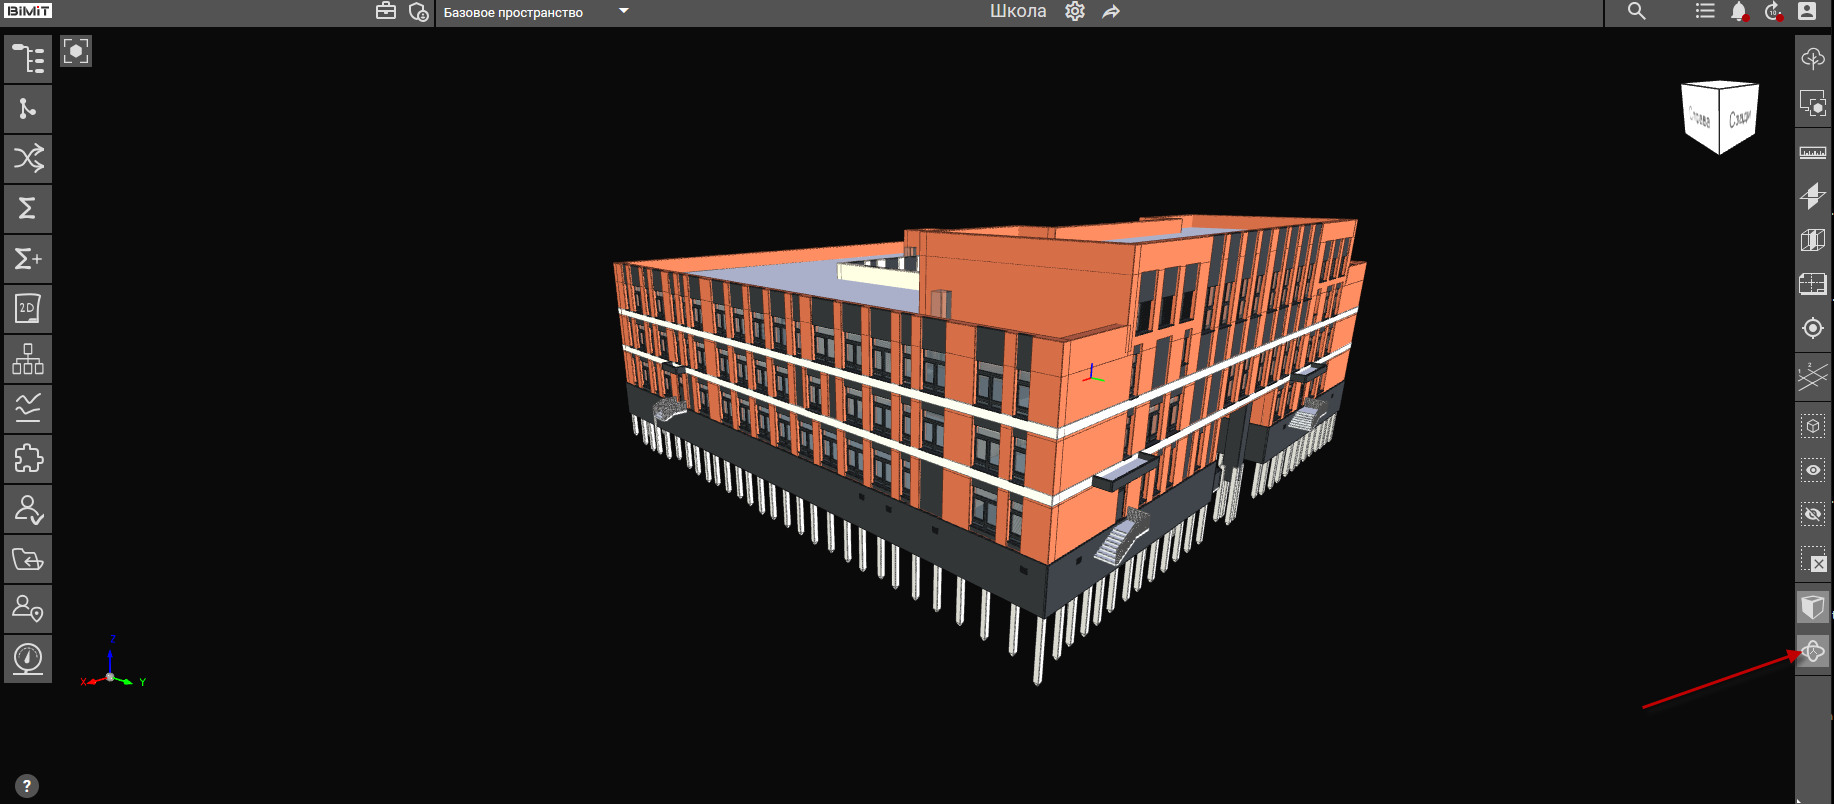Open the 2D drawings panel
Viewport: 1834px width, 804px height.
[x=28, y=309]
